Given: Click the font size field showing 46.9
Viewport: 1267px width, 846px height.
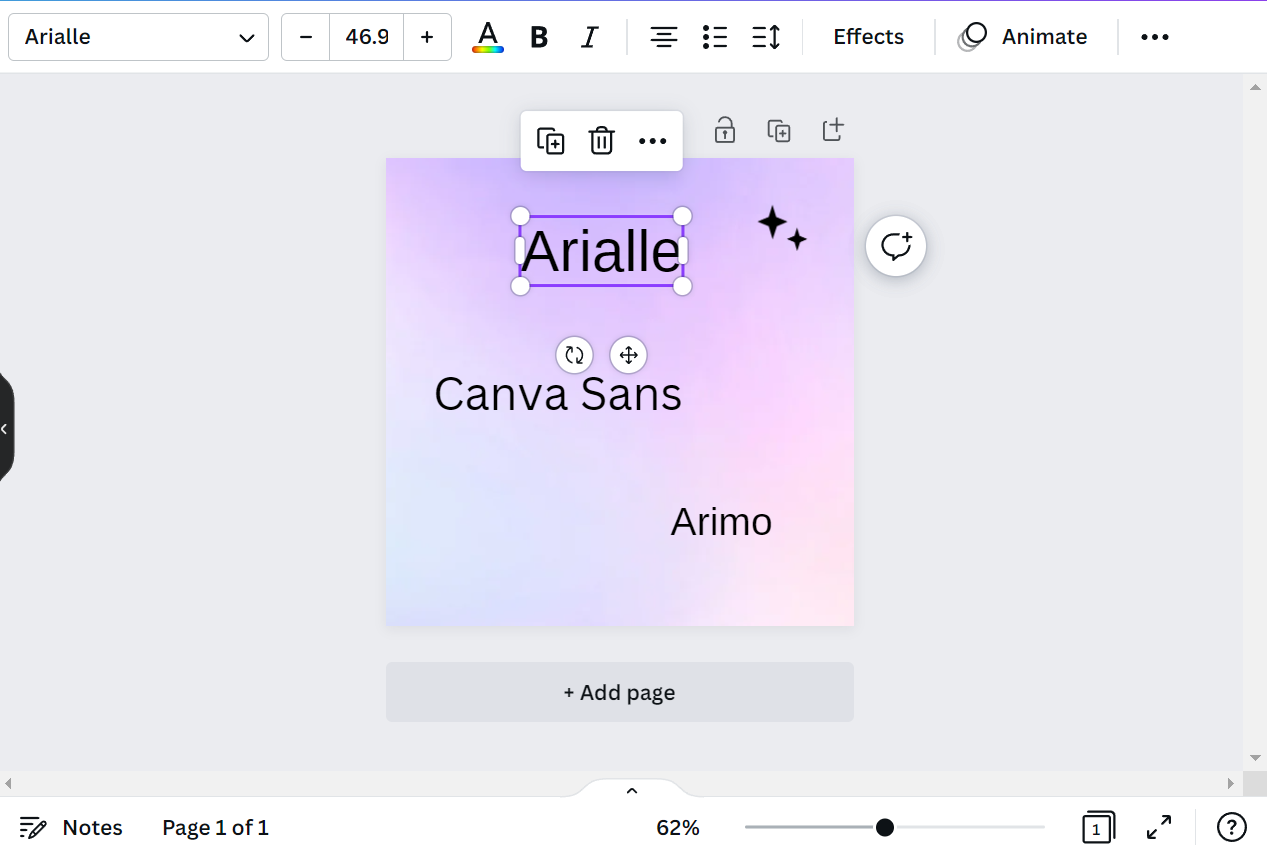Looking at the screenshot, I should (x=366, y=37).
